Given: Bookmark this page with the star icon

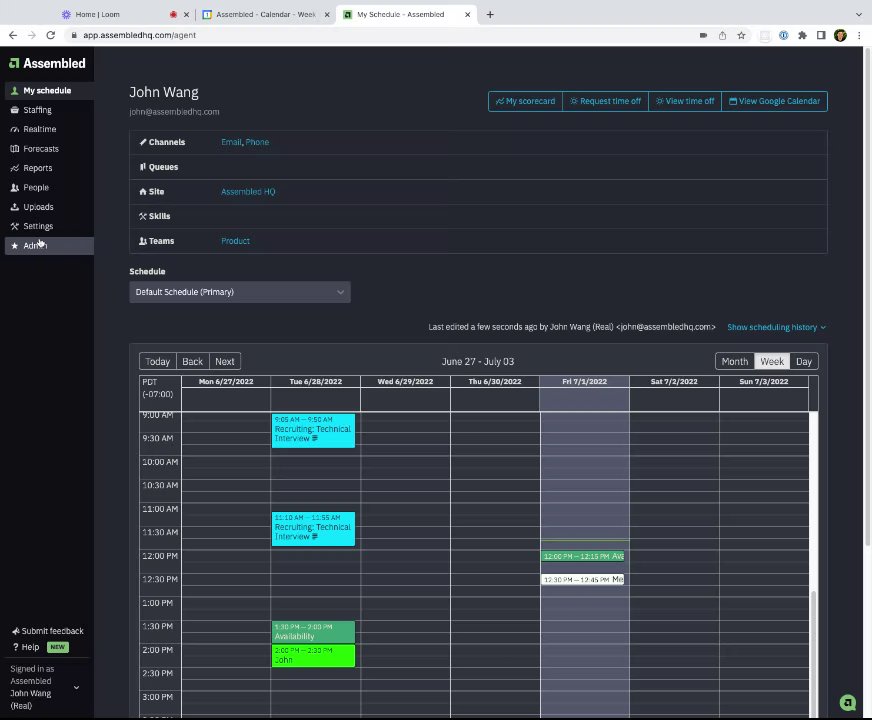Looking at the screenshot, I should click(741, 36).
